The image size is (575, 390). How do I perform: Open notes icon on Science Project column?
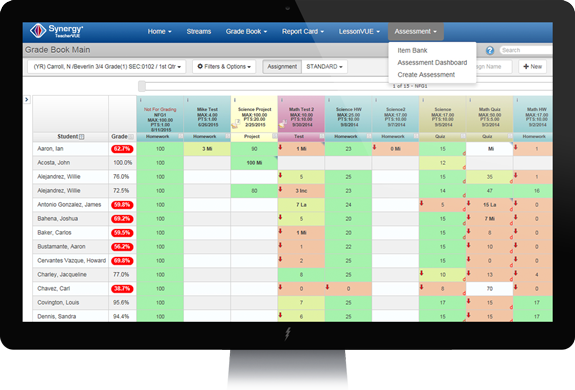pos(235,124)
